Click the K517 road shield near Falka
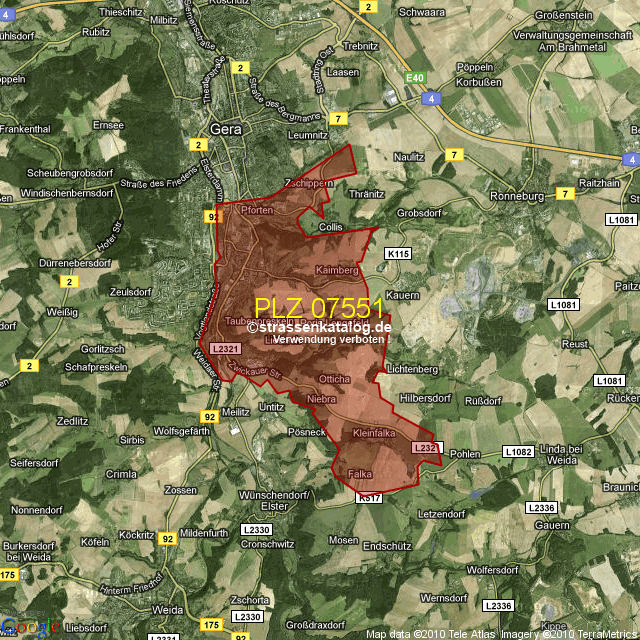This screenshot has width=640, height=640. 369,497
